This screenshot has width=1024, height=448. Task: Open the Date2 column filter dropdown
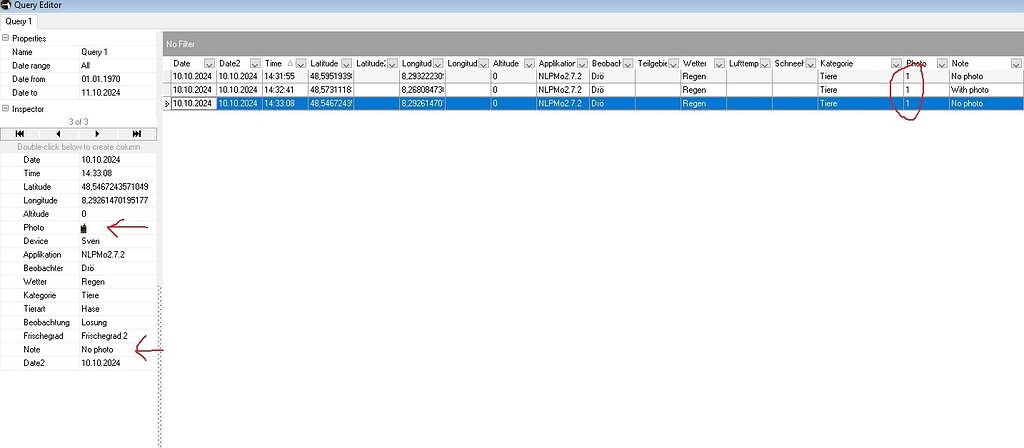pos(255,63)
